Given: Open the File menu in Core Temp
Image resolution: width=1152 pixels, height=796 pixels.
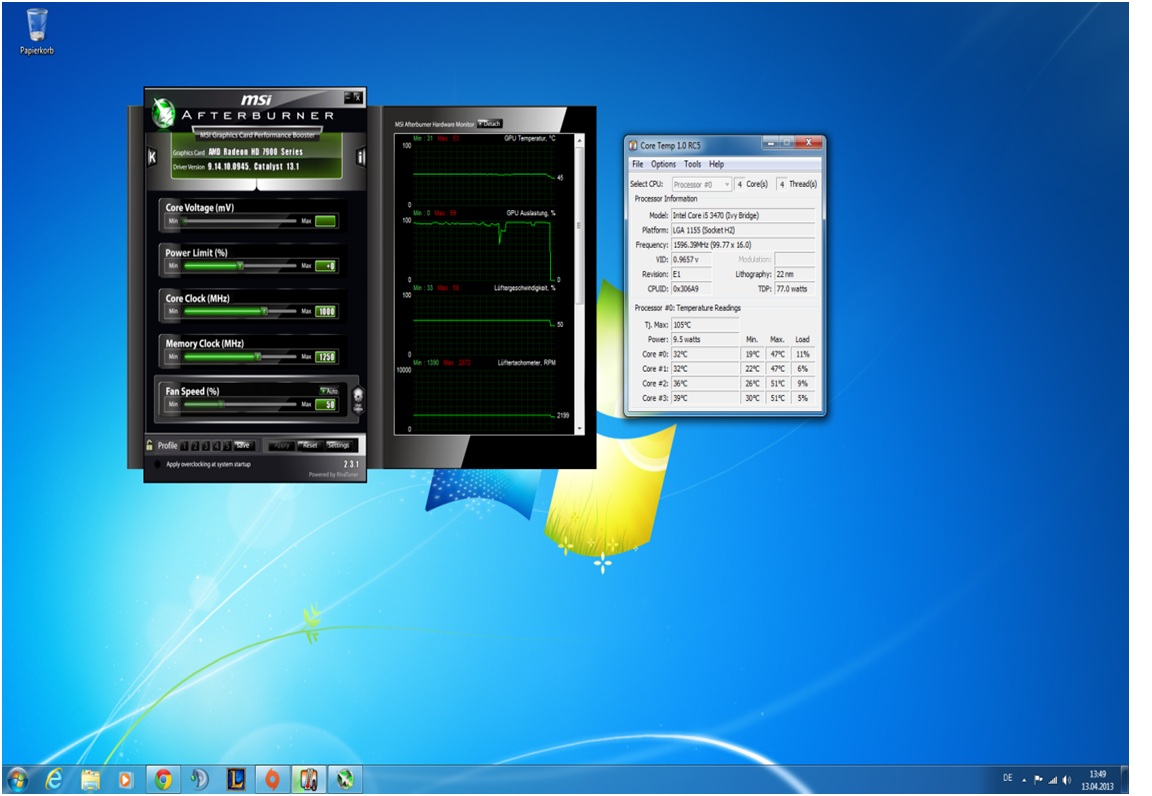Looking at the screenshot, I should click(x=638, y=164).
